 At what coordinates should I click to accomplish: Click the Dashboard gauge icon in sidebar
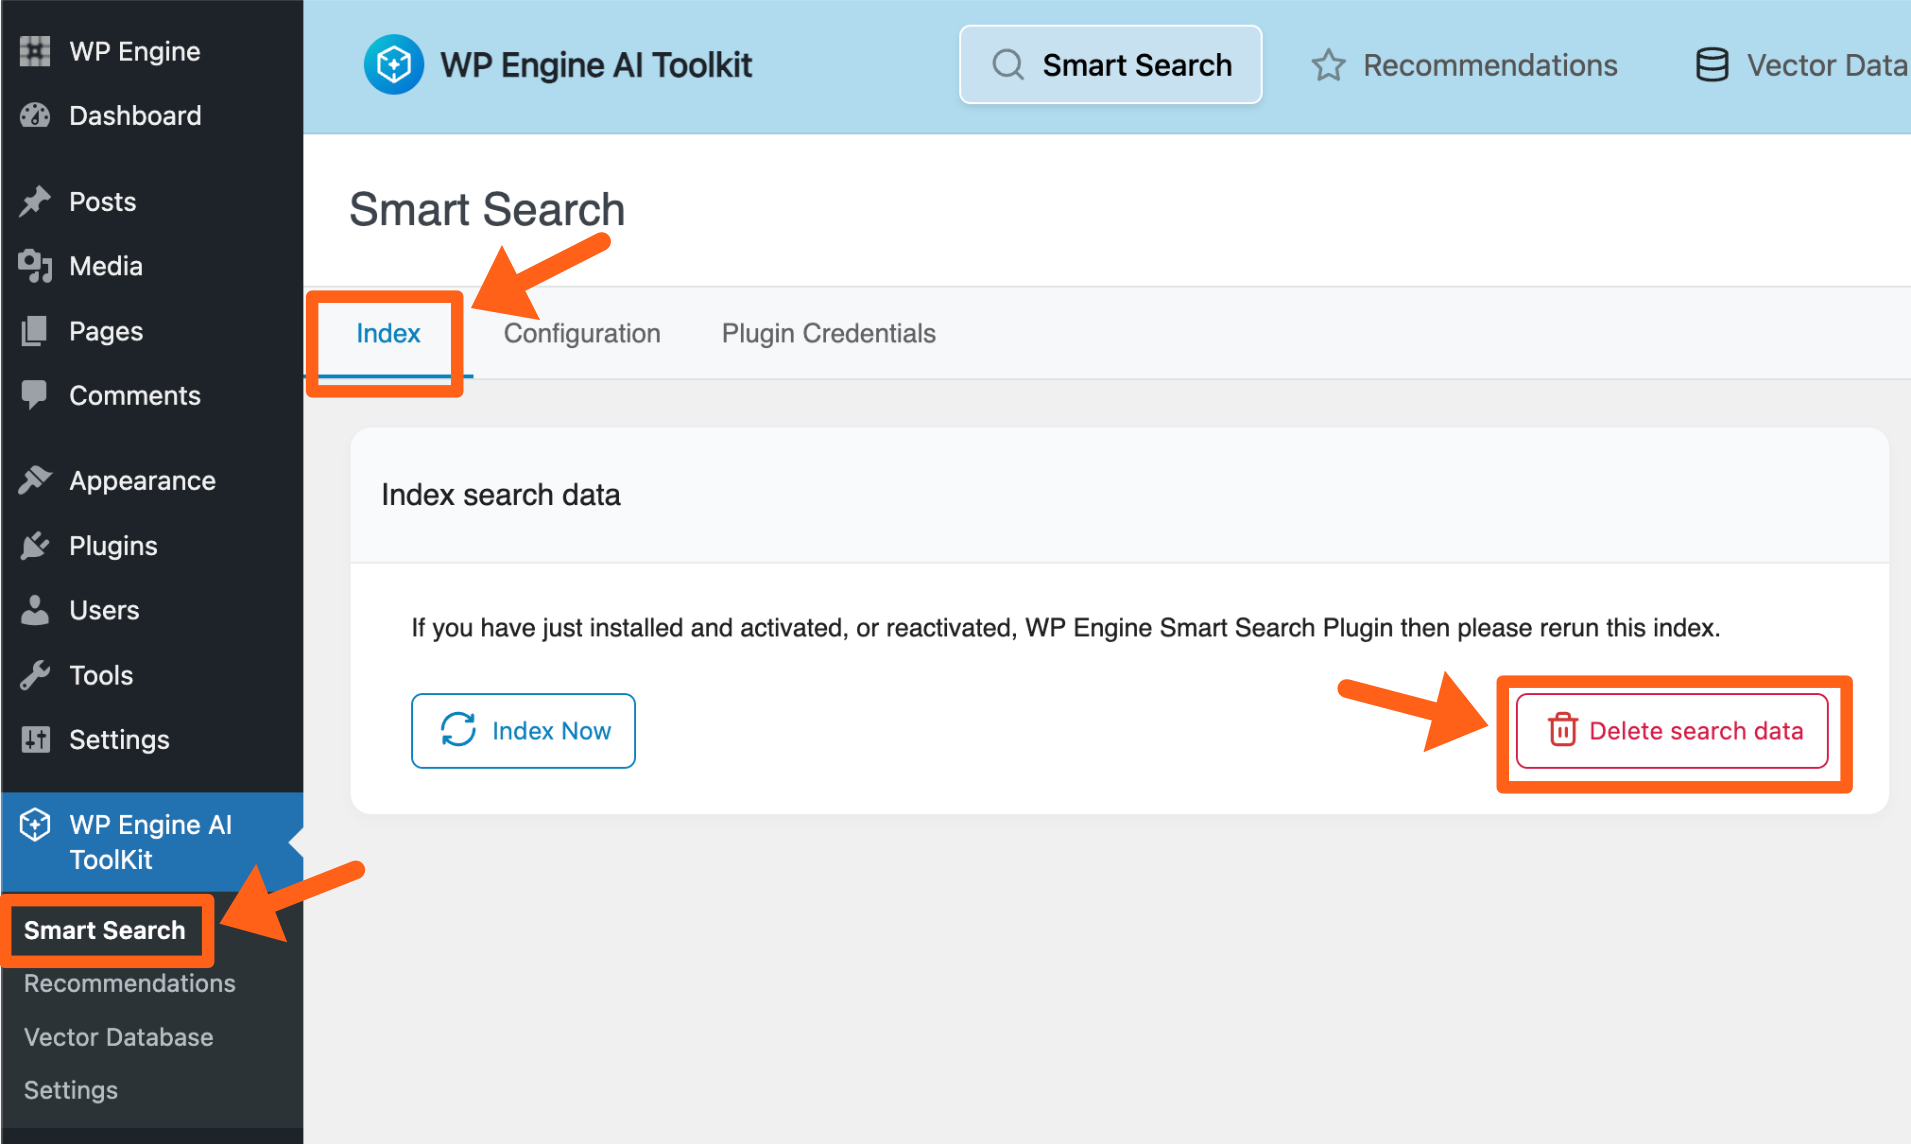[35, 116]
